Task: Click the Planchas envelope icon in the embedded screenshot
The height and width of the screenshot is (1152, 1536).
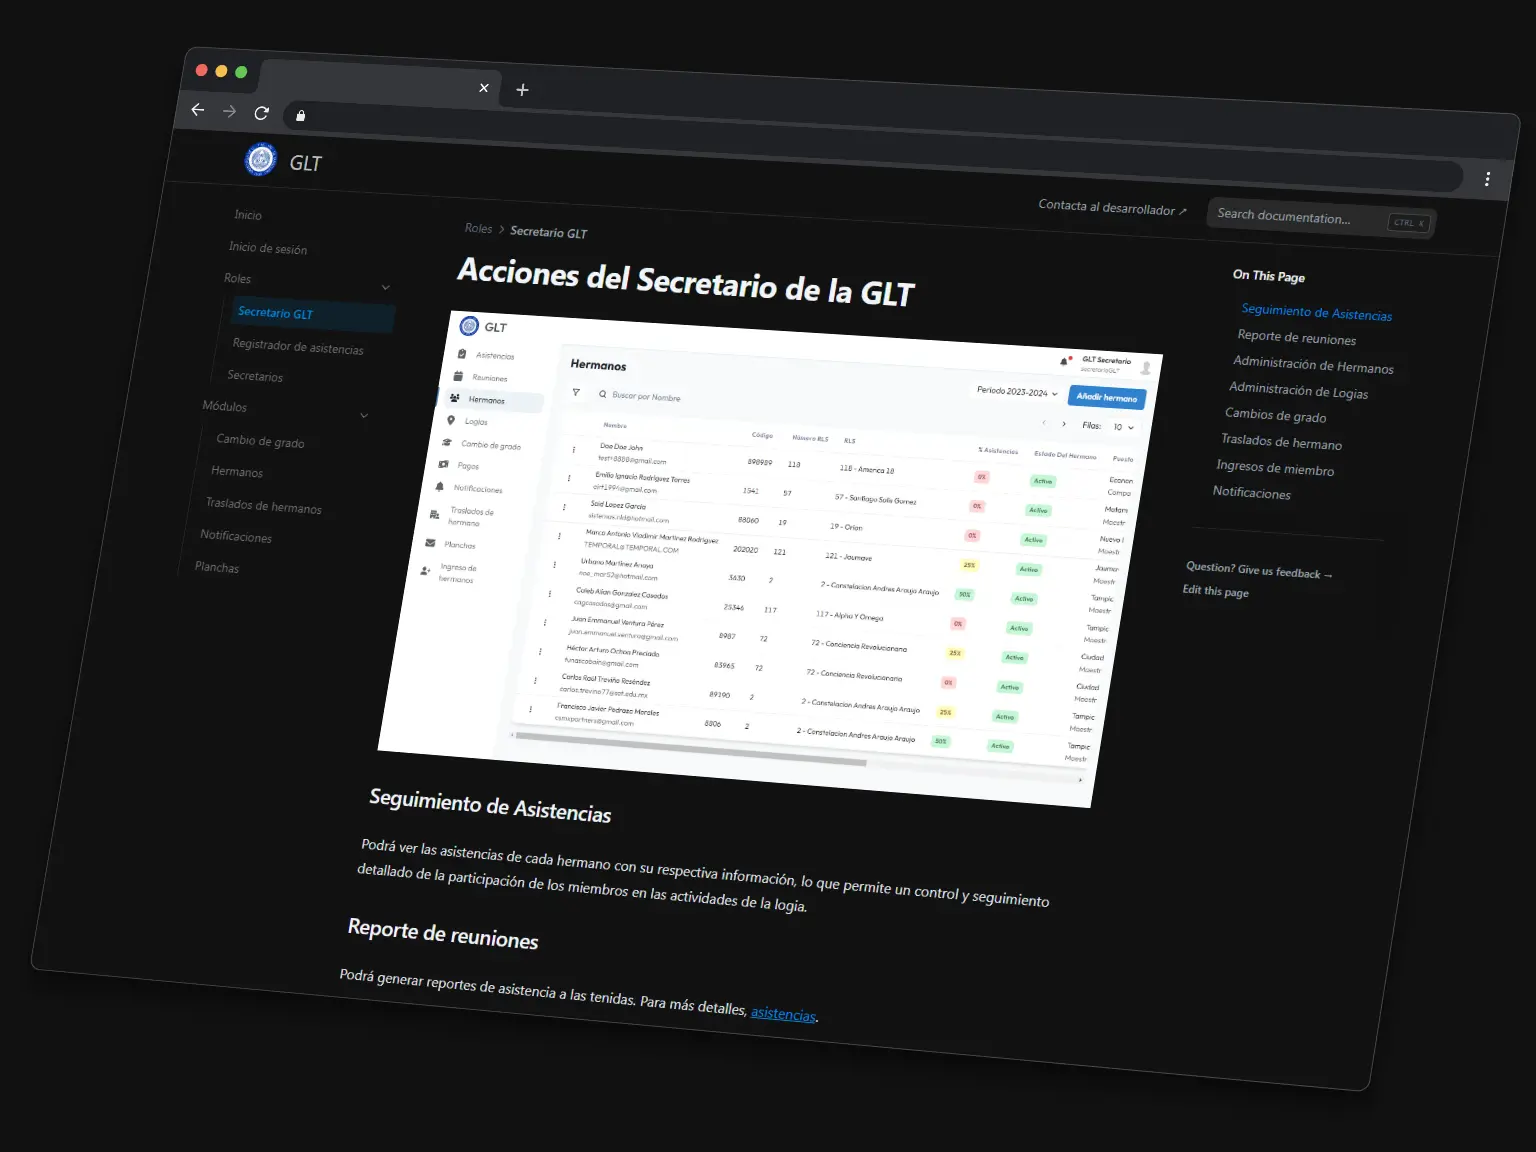Action: pyautogui.click(x=430, y=543)
